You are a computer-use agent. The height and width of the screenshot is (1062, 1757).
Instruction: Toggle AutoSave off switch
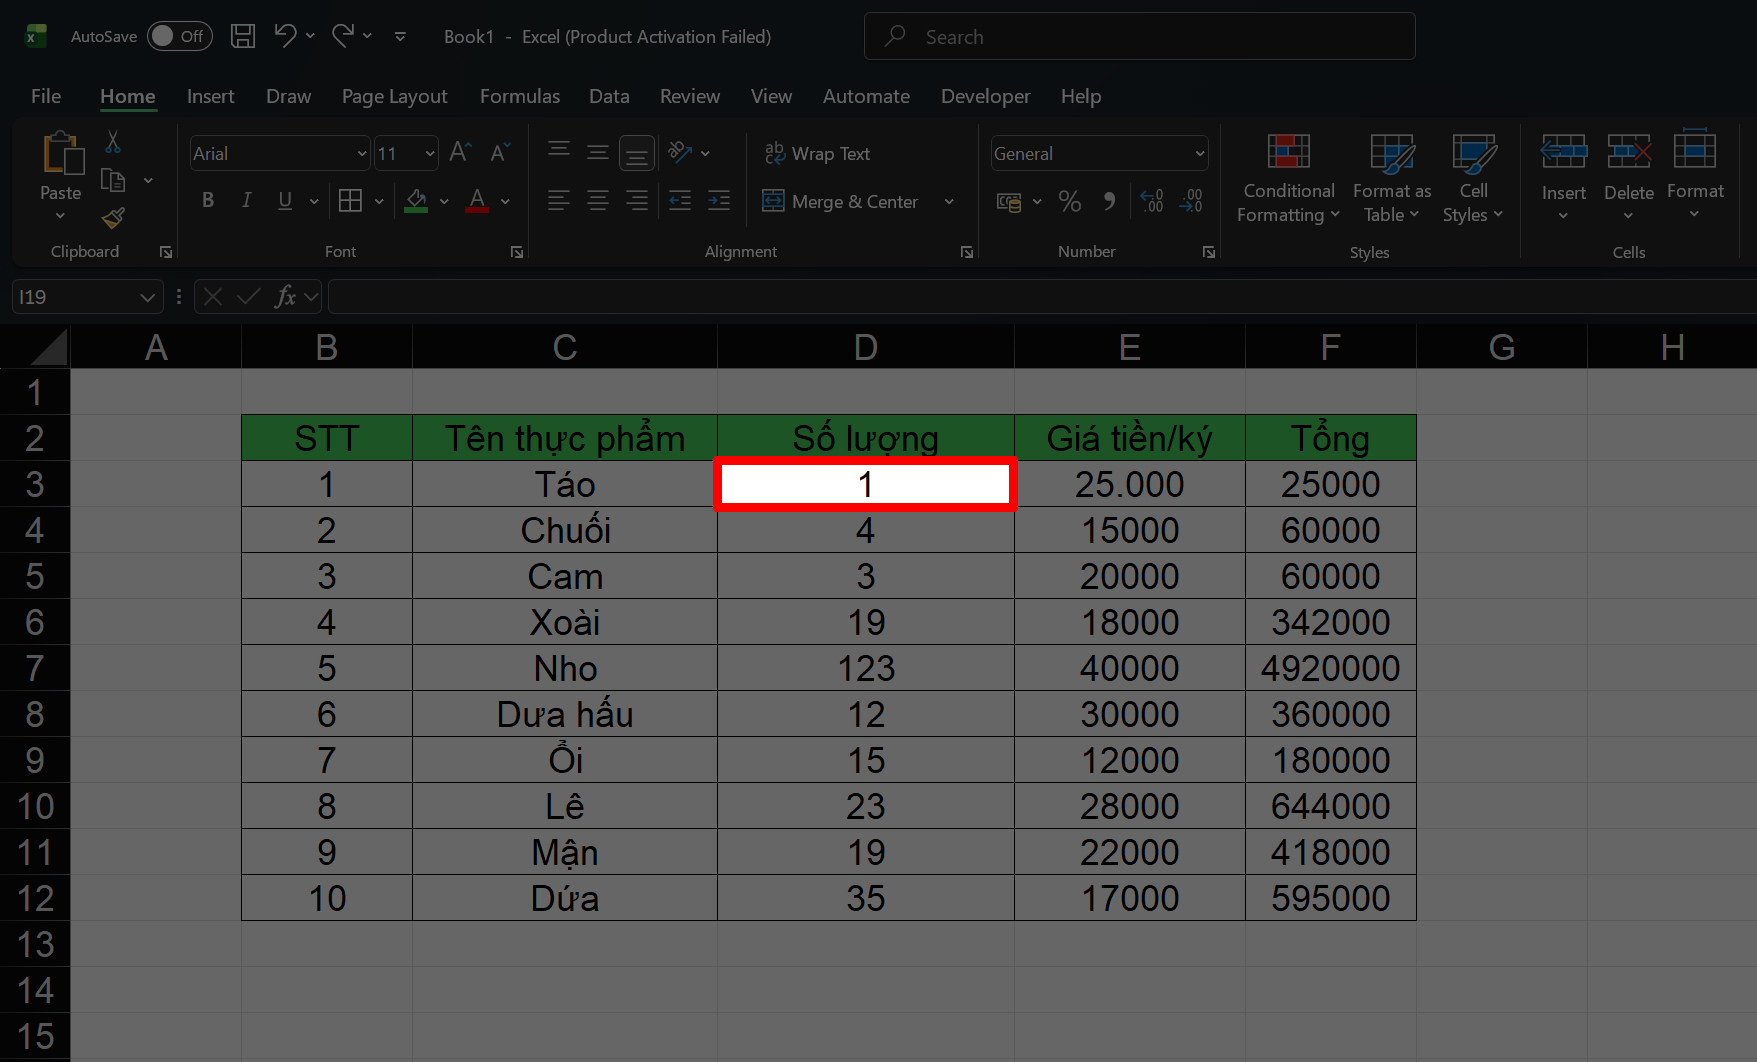(x=179, y=36)
